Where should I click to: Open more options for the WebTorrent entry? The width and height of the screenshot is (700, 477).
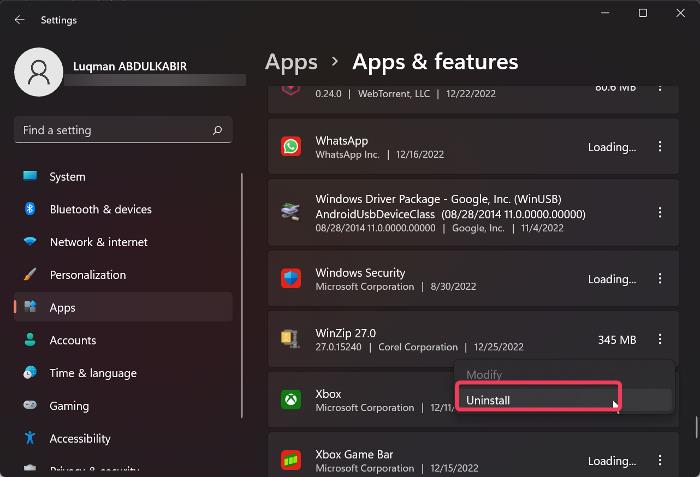[660, 88]
